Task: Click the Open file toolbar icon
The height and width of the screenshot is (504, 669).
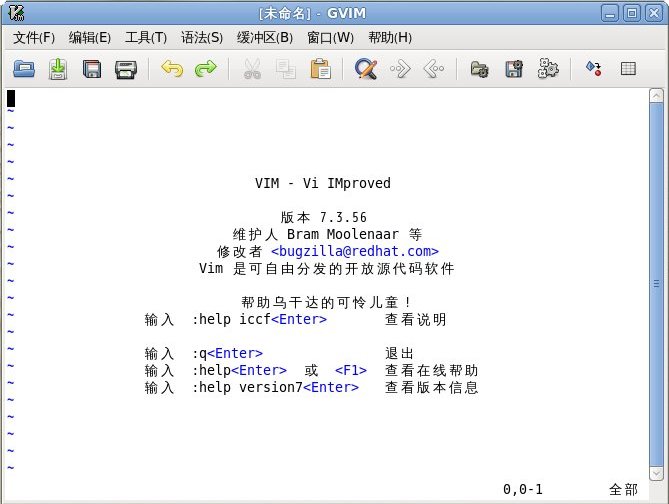Action: coord(24,69)
